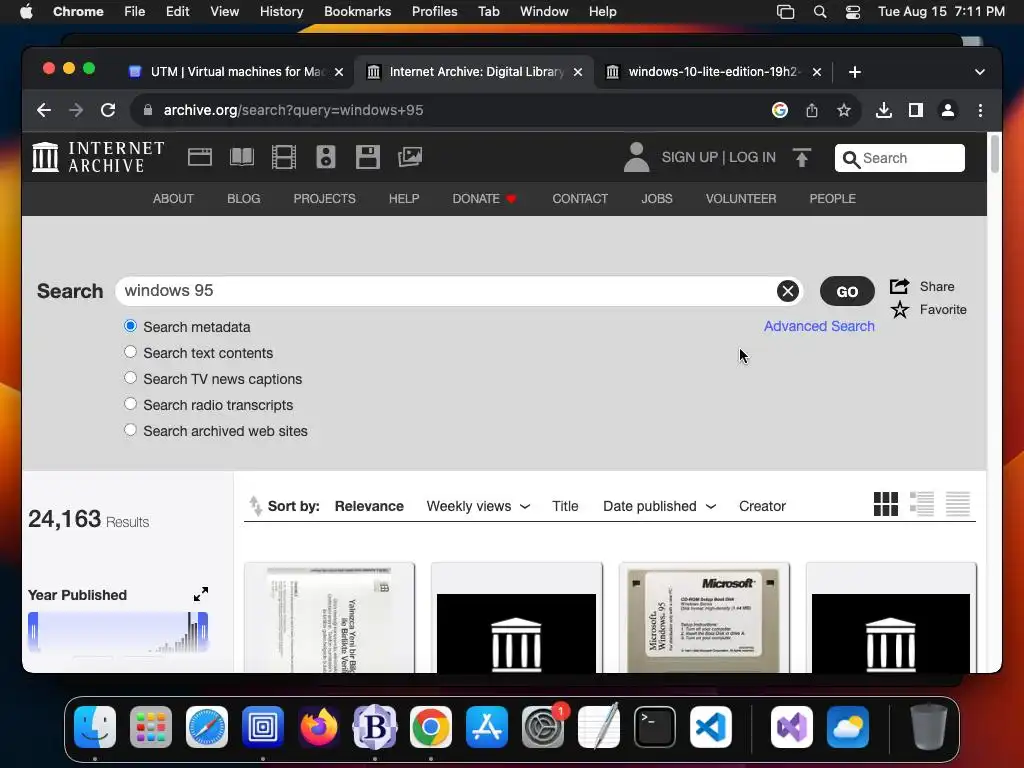Open the Audio speaker icon
The height and width of the screenshot is (768, 1024).
pos(325,157)
